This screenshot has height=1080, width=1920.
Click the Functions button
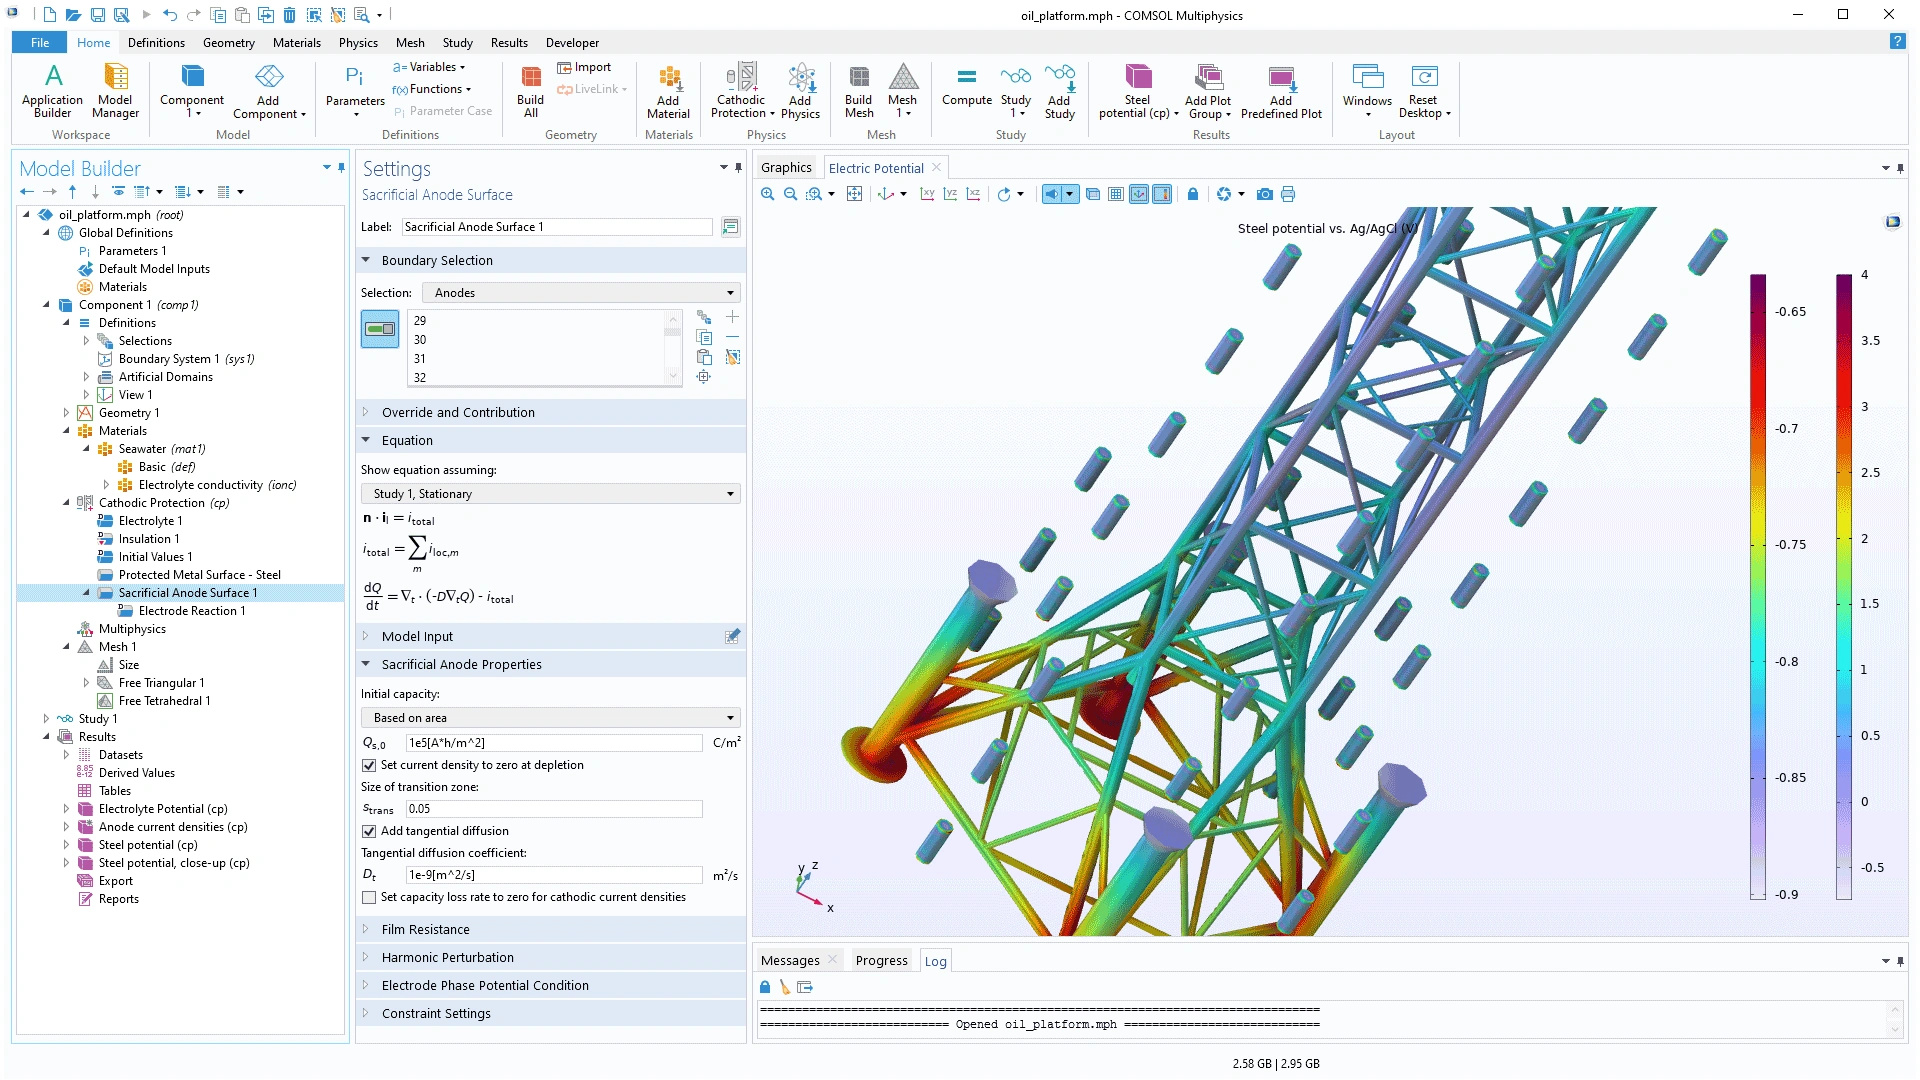coord(431,89)
